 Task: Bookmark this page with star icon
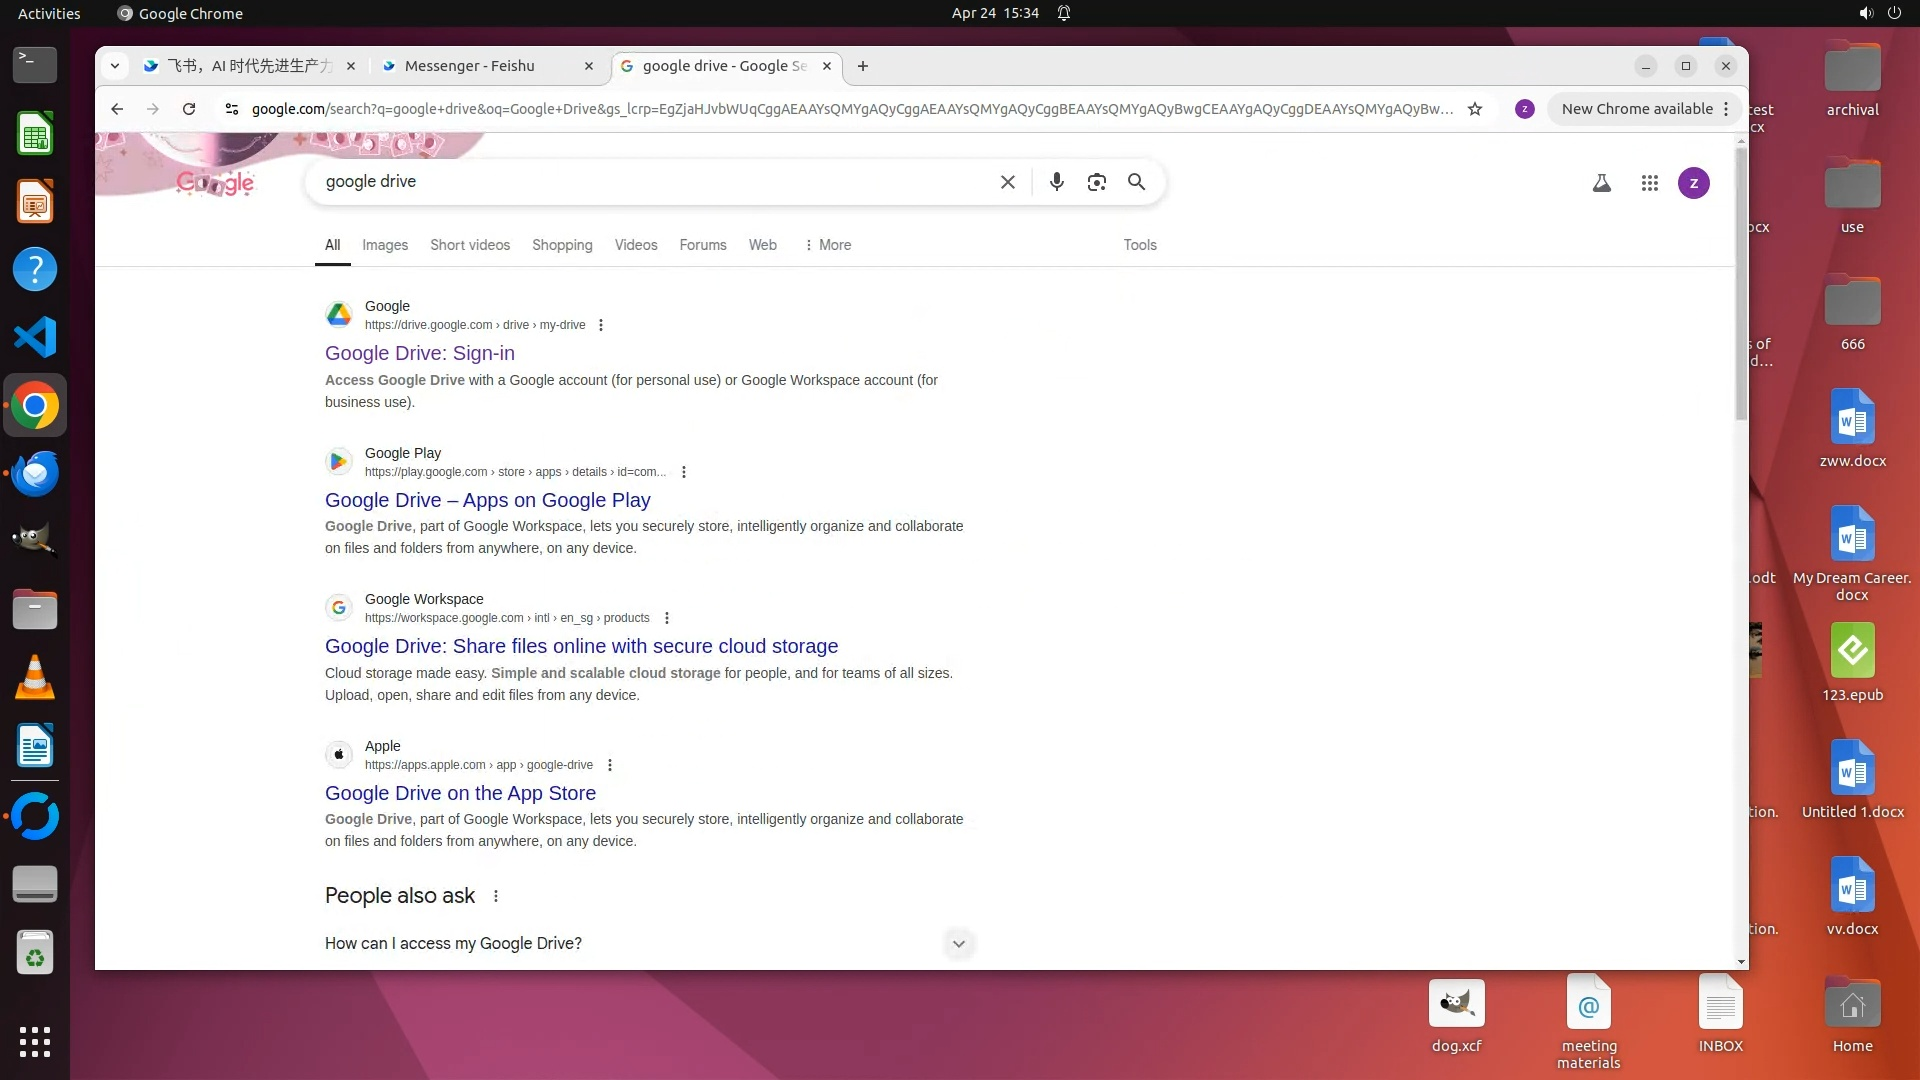[x=1474, y=109]
